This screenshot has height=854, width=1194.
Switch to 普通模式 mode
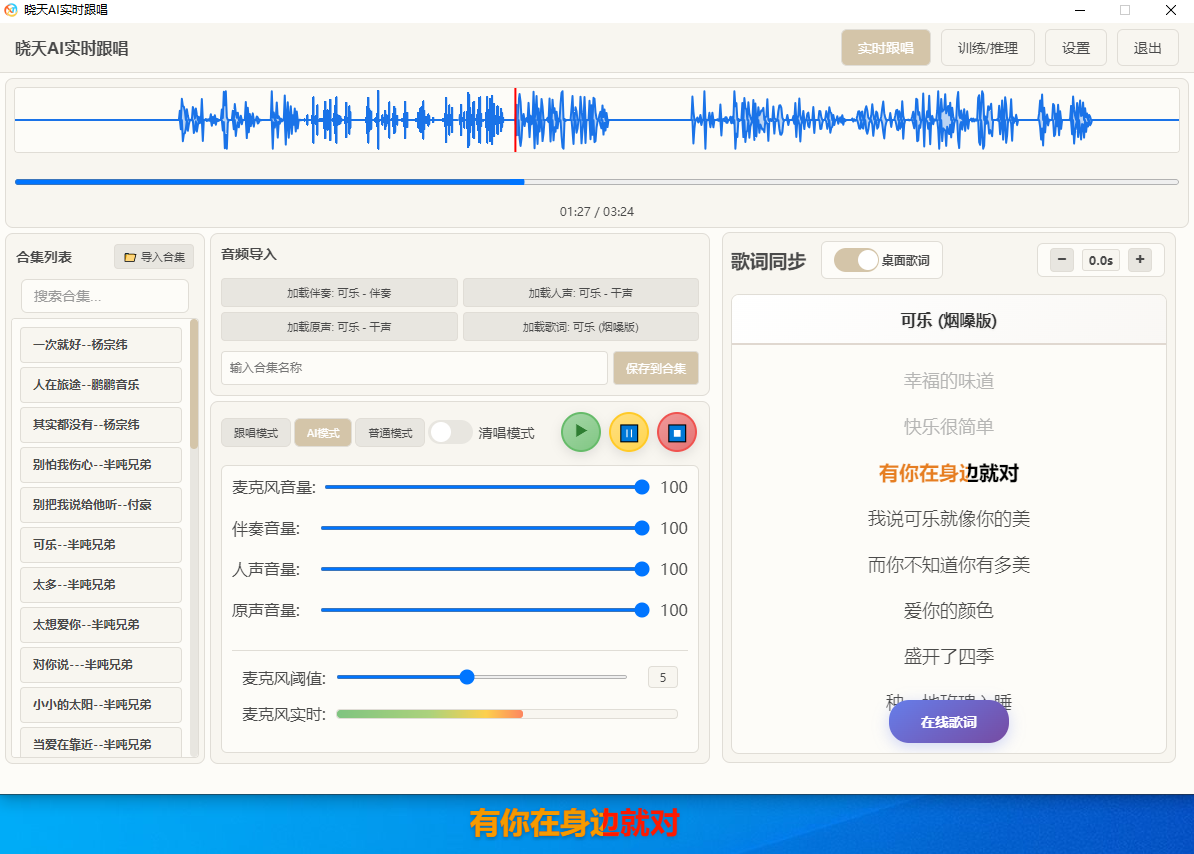click(x=390, y=433)
